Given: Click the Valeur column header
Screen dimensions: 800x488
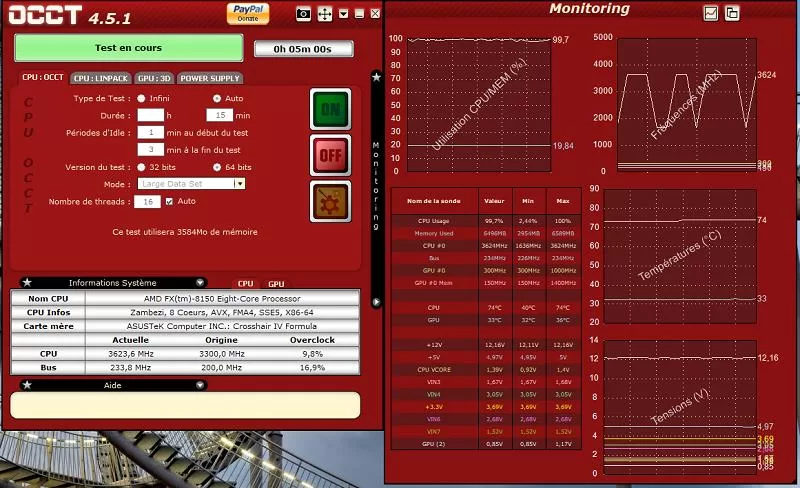Looking at the screenshot, I should [x=494, y=201].
